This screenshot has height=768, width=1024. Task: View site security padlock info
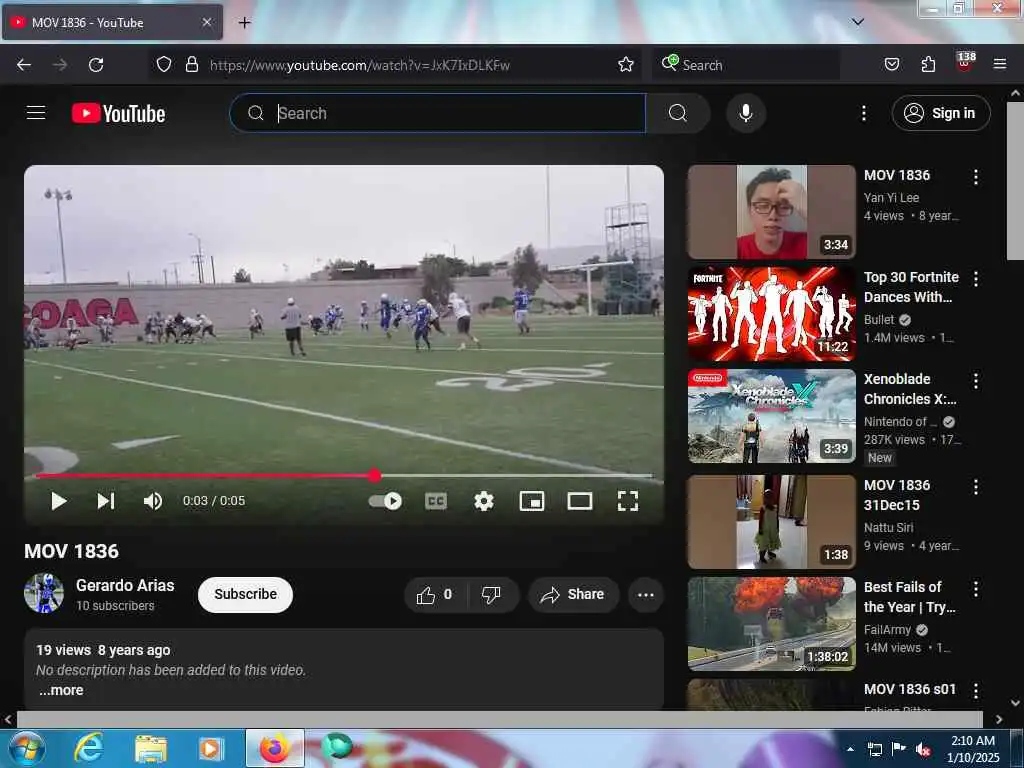point(191,64)
